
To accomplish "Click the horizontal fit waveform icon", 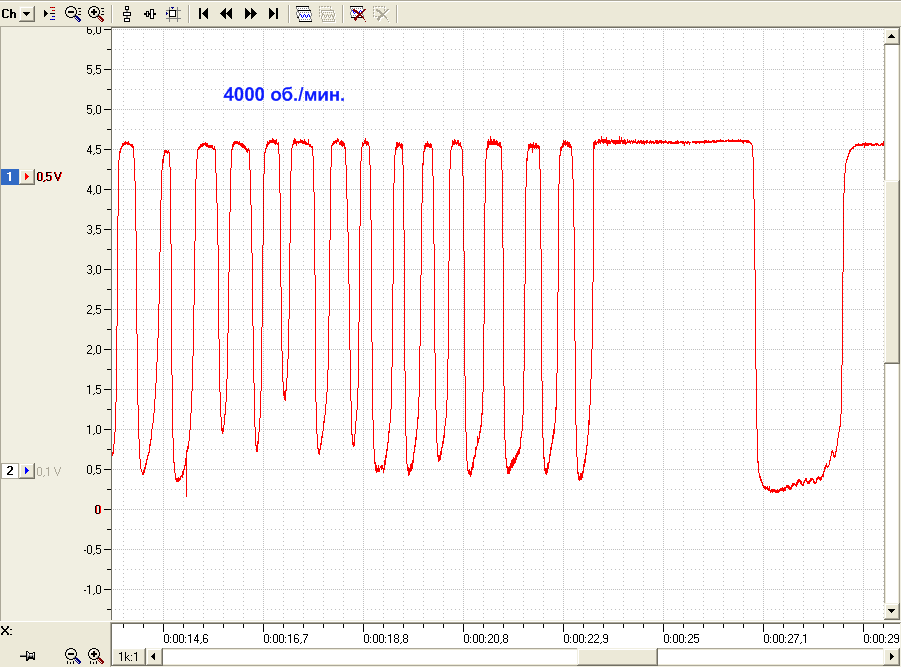I will pyautogui.click(x=150, y=14).
